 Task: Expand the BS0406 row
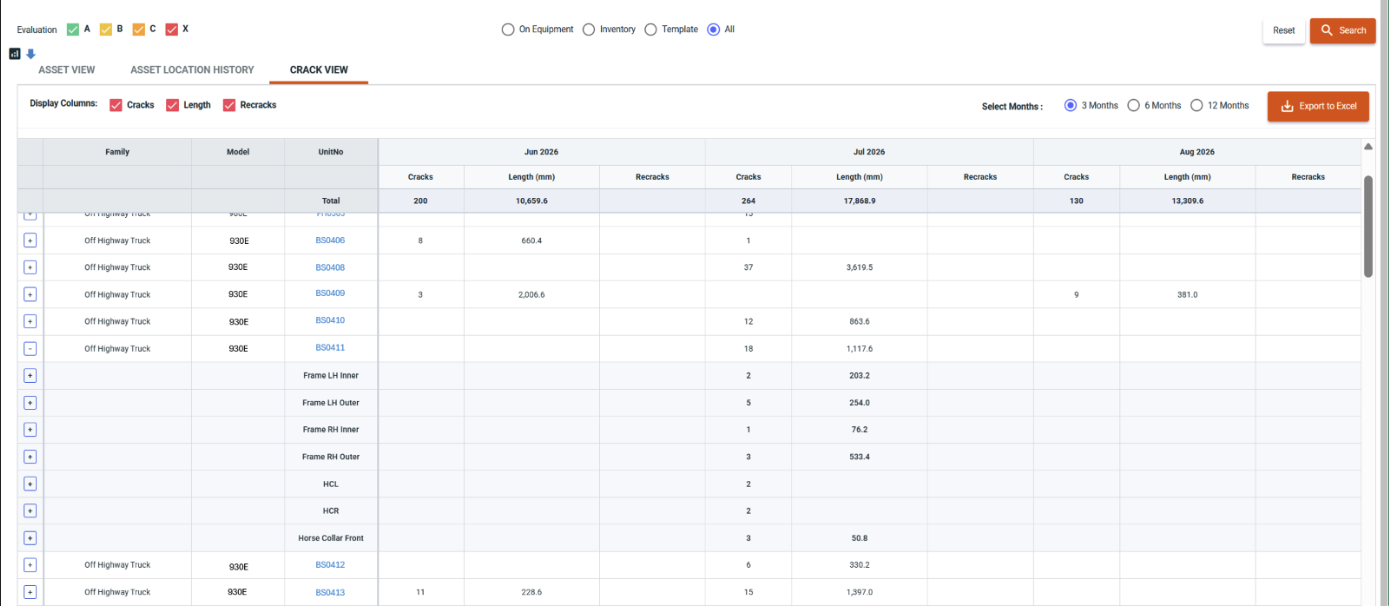point(30,241)
